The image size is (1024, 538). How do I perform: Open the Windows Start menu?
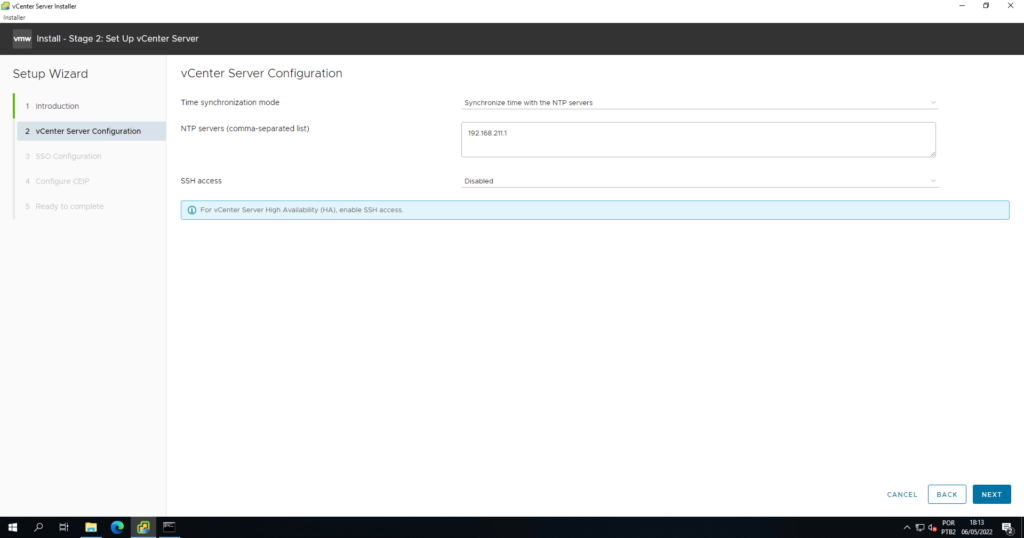click(12, 527)
